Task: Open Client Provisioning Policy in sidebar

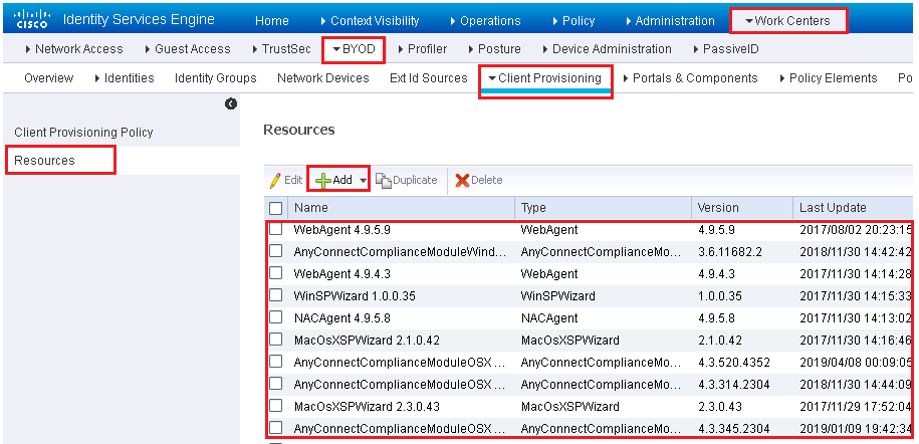Action: click(x=83, y=132)
